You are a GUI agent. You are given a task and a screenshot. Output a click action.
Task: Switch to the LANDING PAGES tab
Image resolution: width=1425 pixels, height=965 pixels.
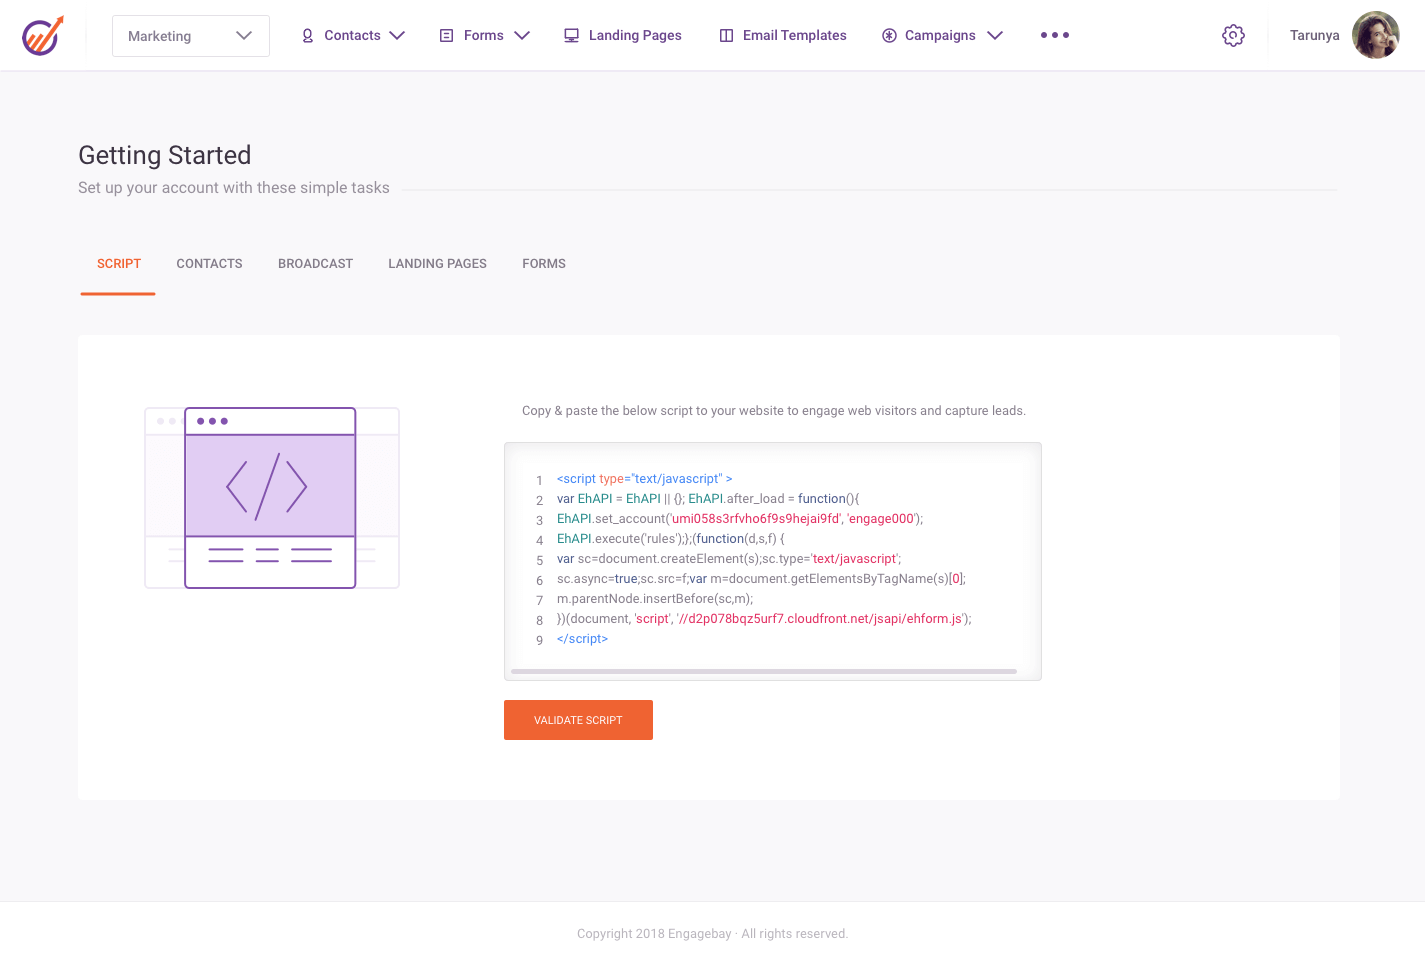tap(437, 264)
